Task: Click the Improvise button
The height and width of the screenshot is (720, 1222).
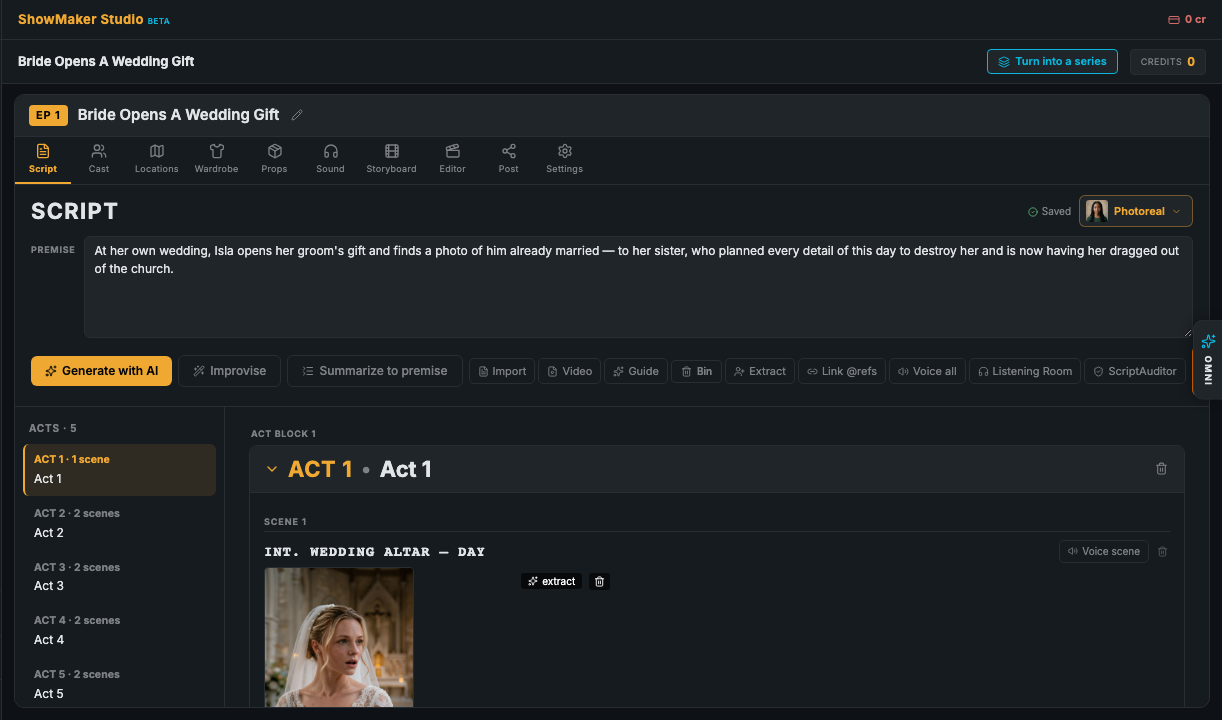Action: (230, 371)
